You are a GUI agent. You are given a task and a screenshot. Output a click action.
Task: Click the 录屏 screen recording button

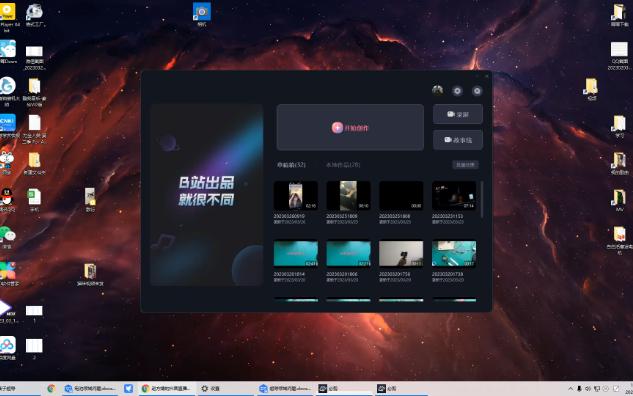pyautogui.click(x=458, y=114)
